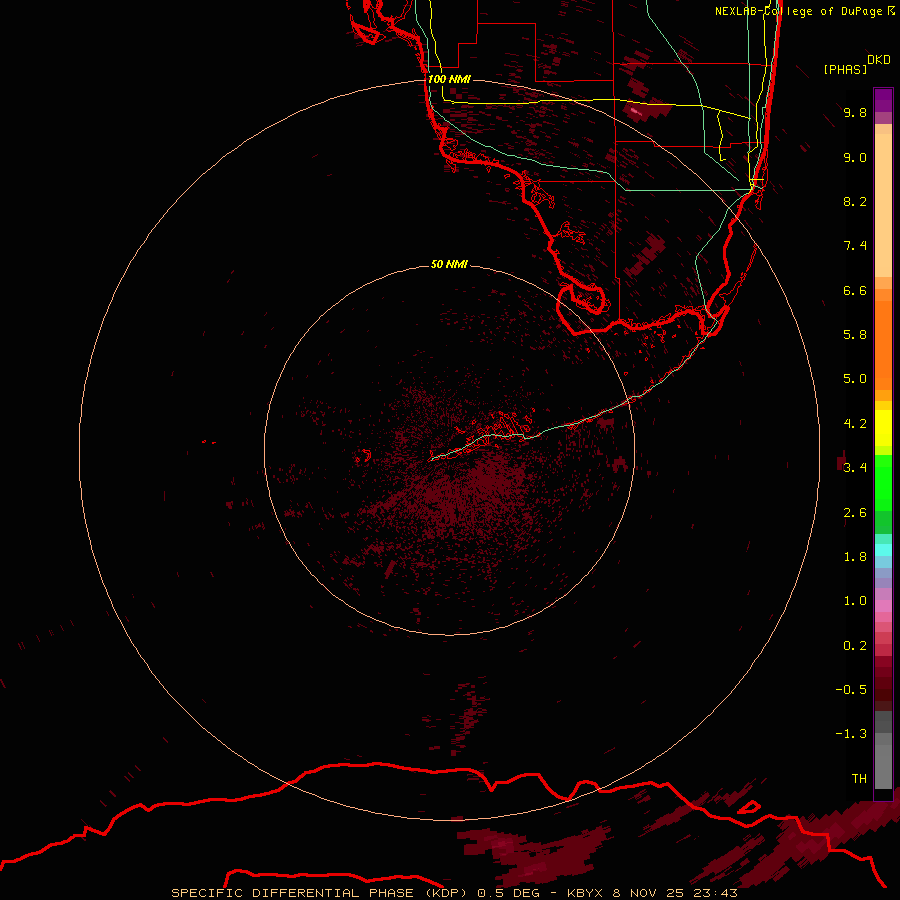Click the 0.2 value on the color scale
900x900 pixels.
click(855, 646)
